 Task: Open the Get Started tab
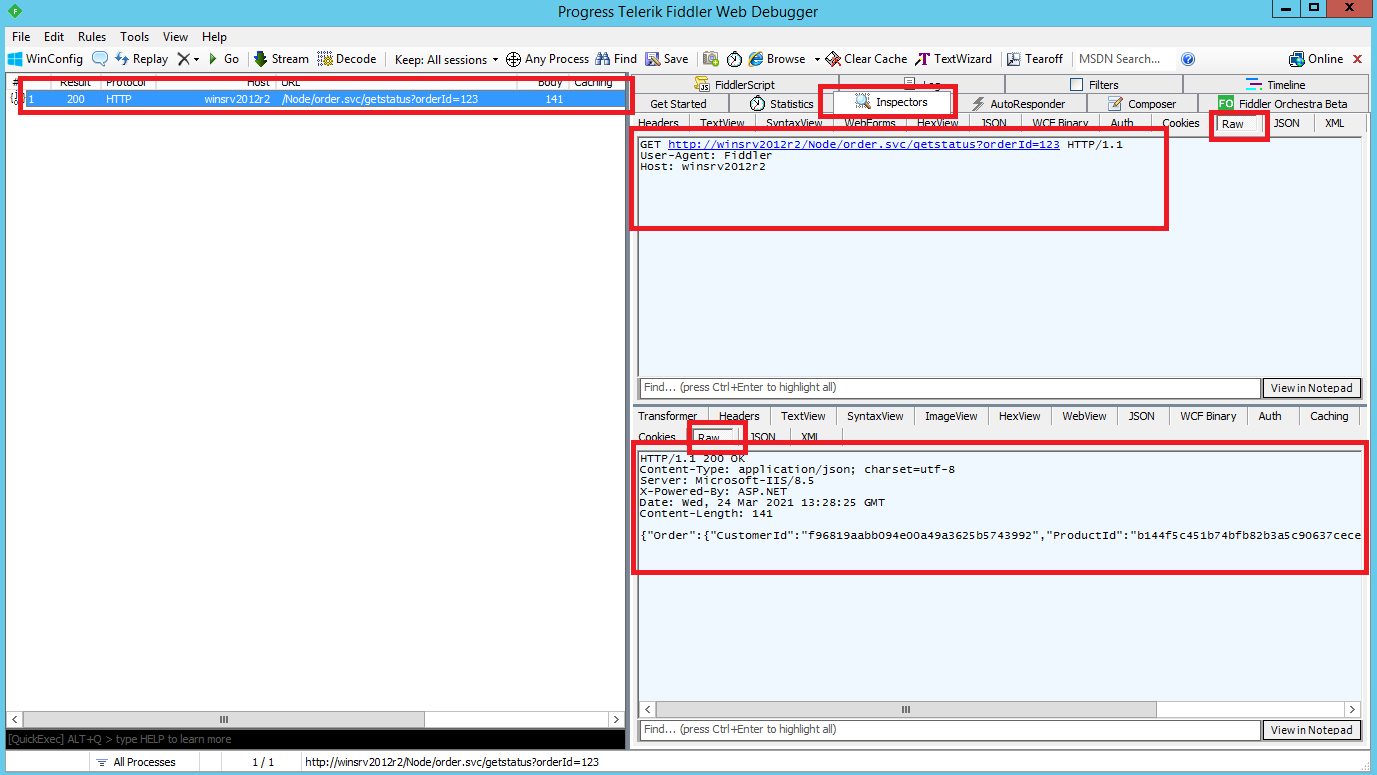[x=678, y=104]
